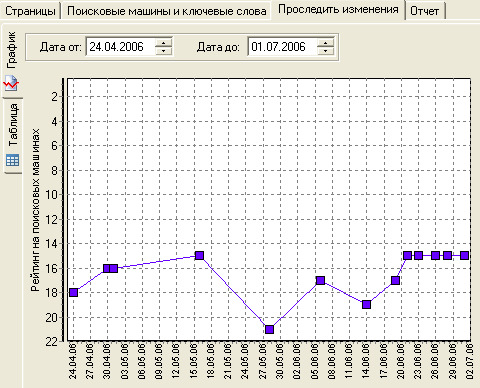Click the data point at 05.06.06 rating 17
The width and height of the screenshot is (480, 388).
[320, 280]
